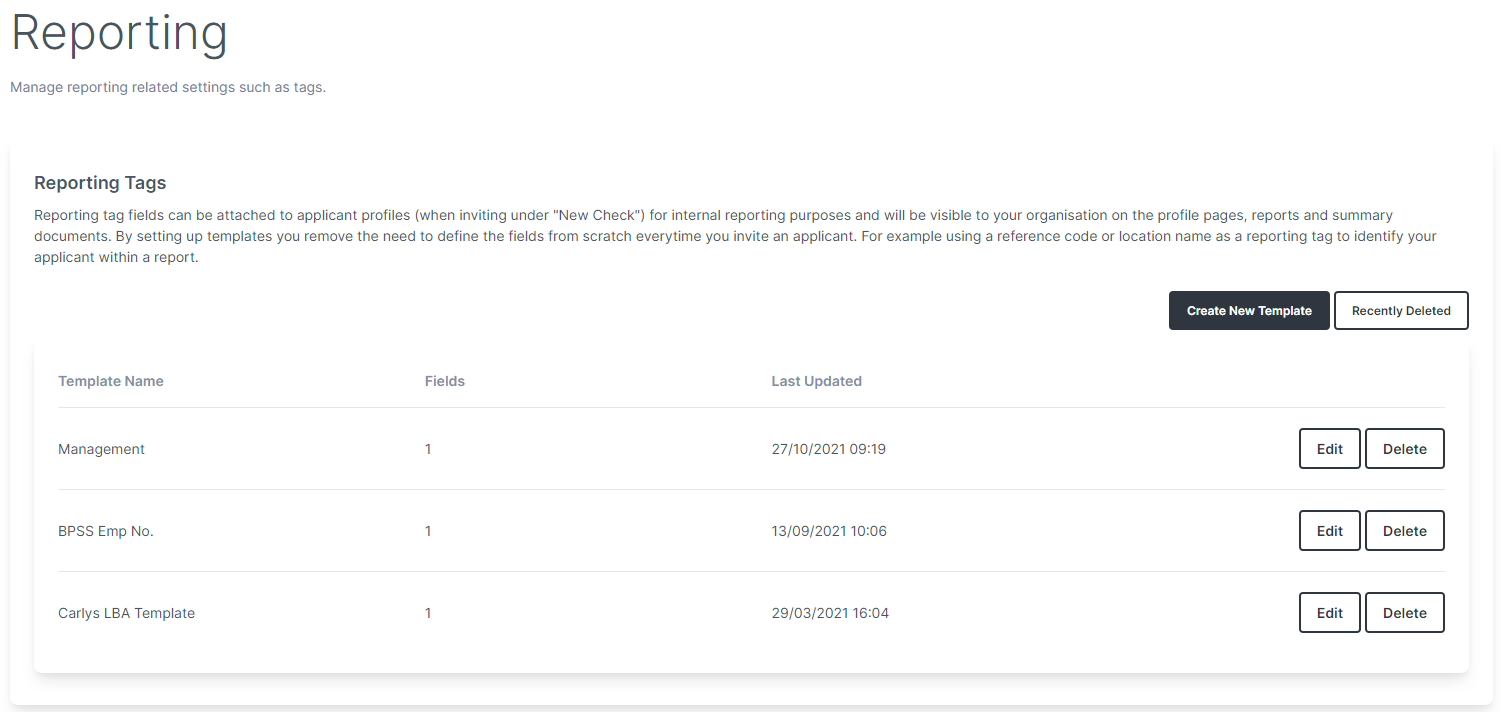Edit the Management template
This screenshot has width=1501, height=712.
(x=1330, y=449)
